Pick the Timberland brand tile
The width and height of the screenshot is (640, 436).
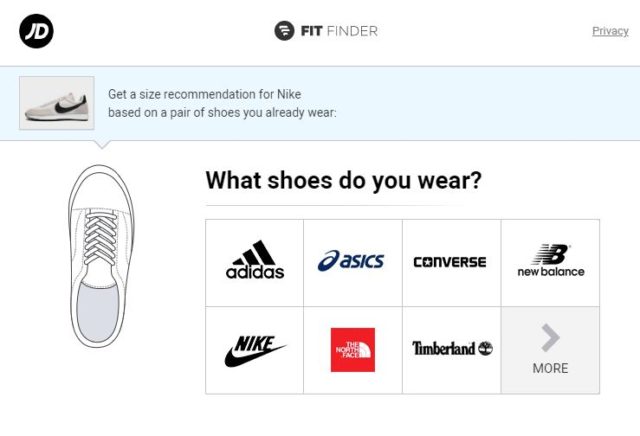click(452, 349)
